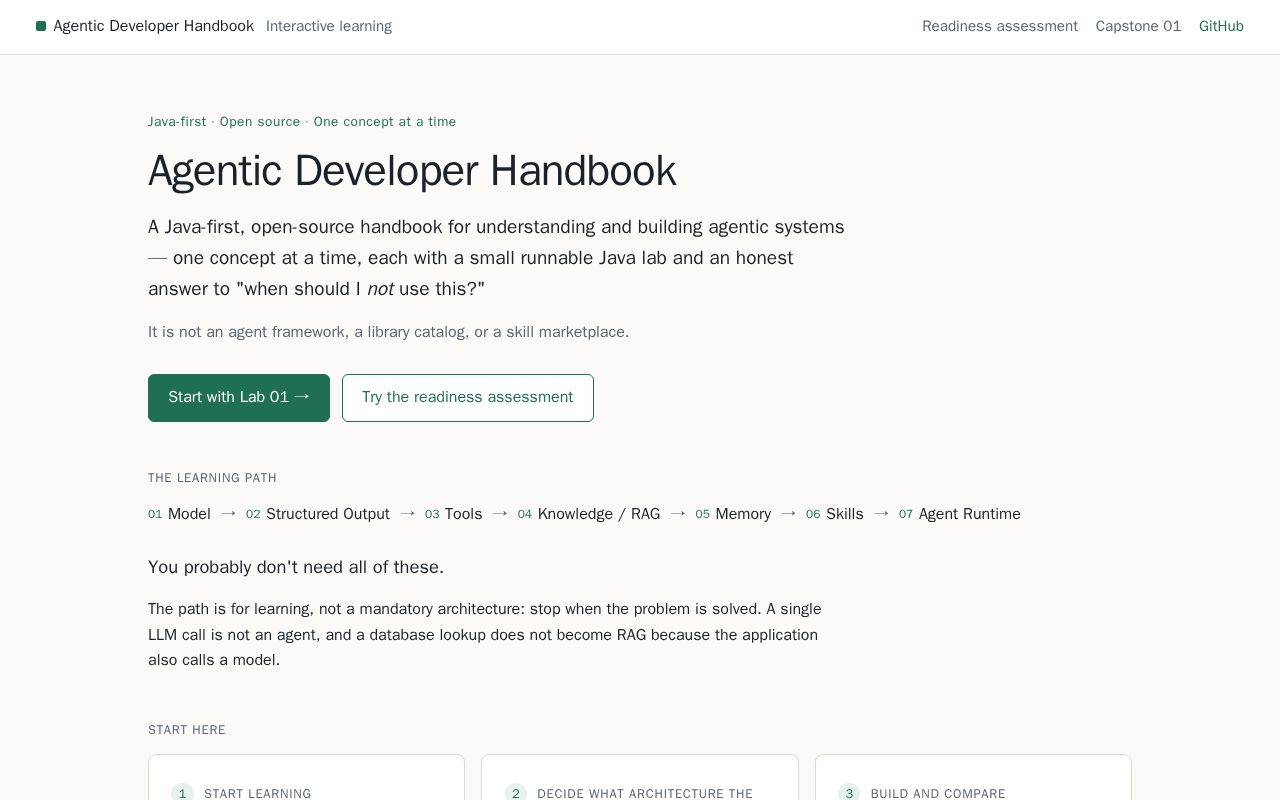Select step 05 Memory in the learning path
This screenshot has width=1280, height=800.
[733, 514]
